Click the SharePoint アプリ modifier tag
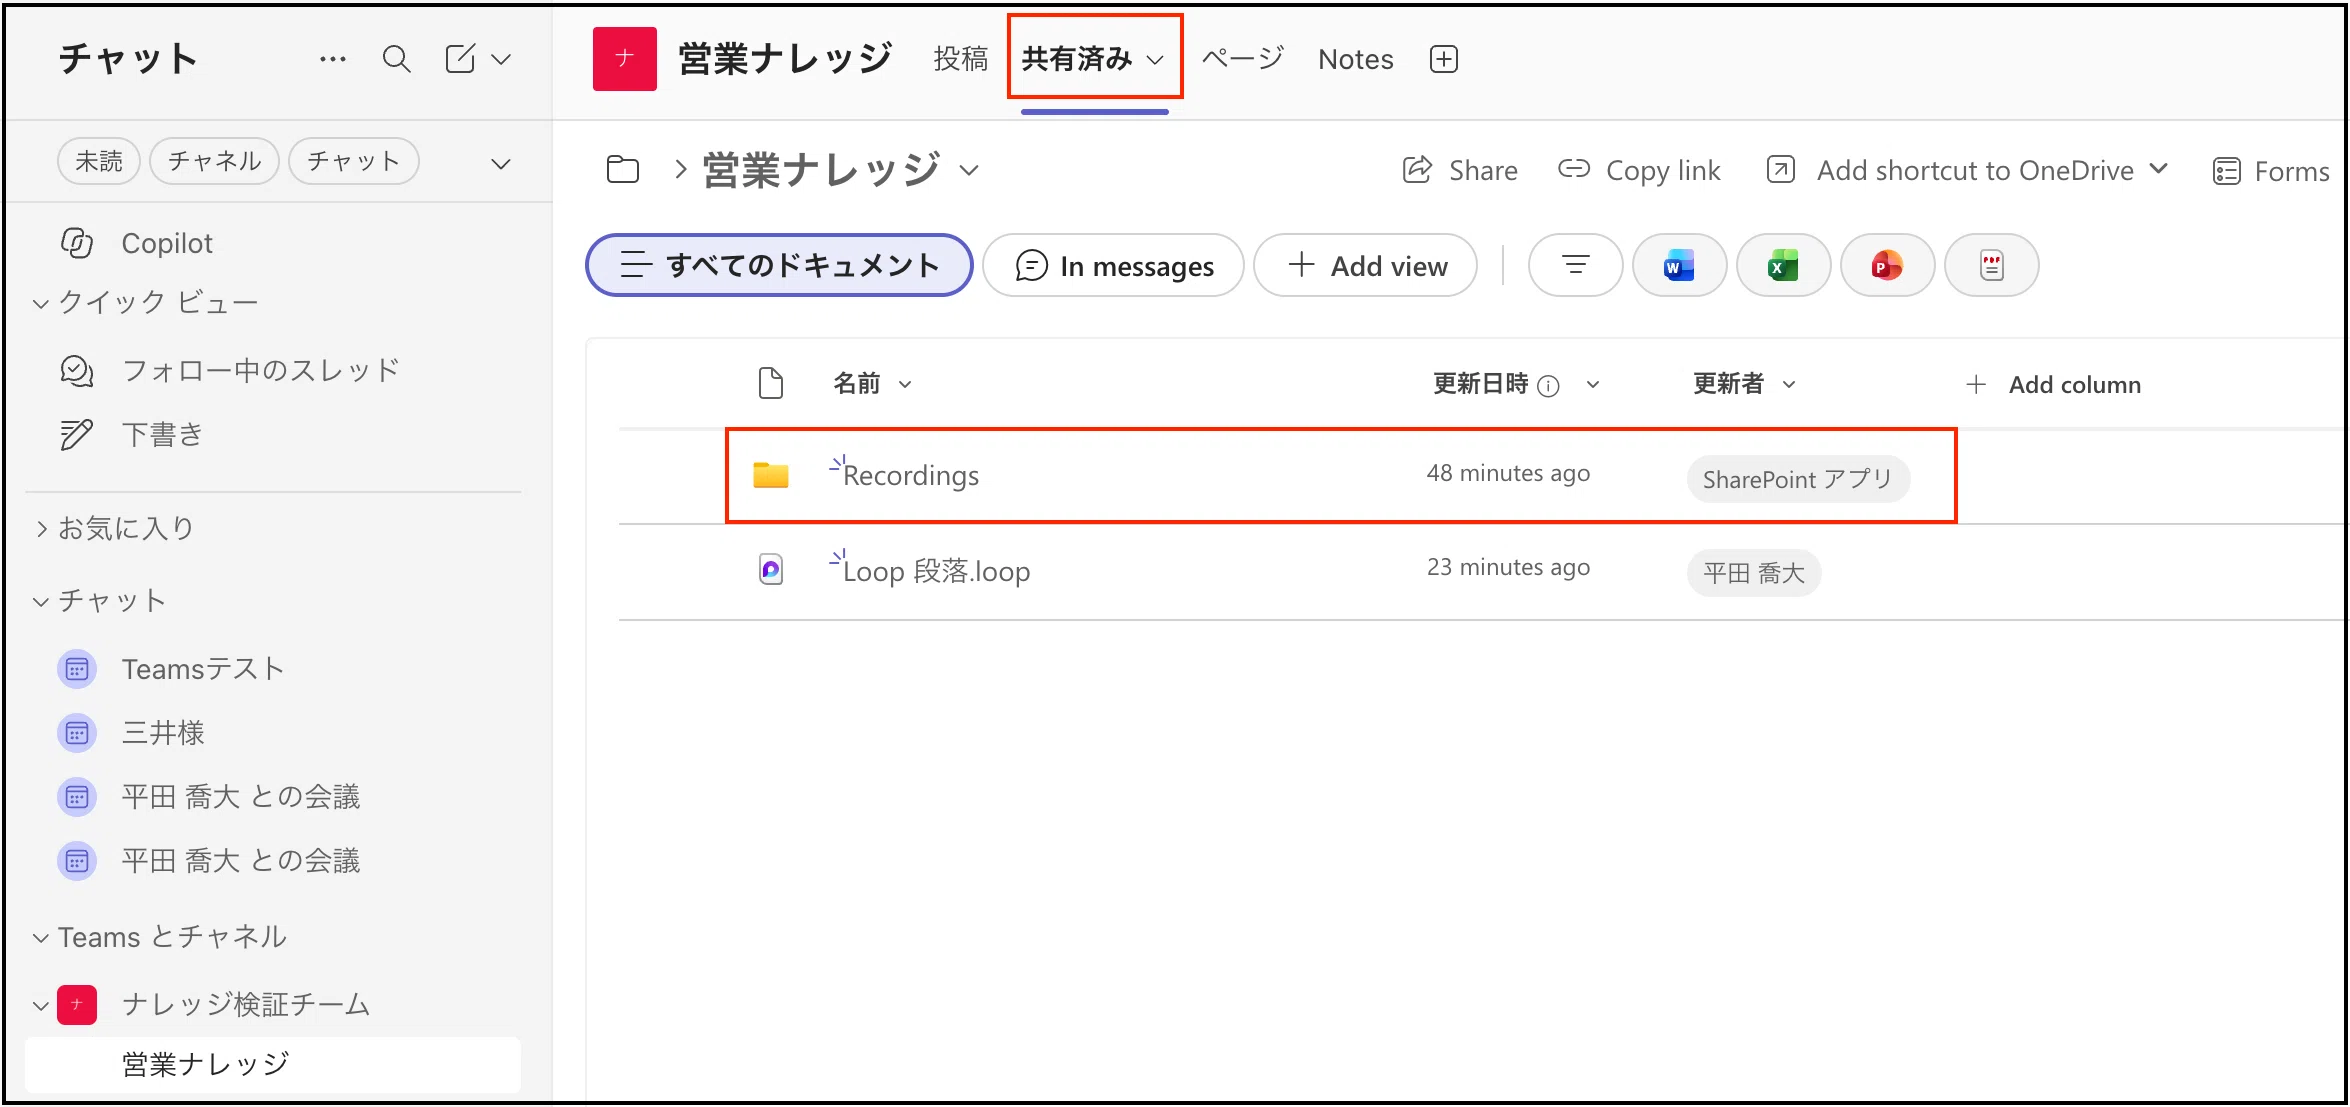 [x=1798, y=479]
